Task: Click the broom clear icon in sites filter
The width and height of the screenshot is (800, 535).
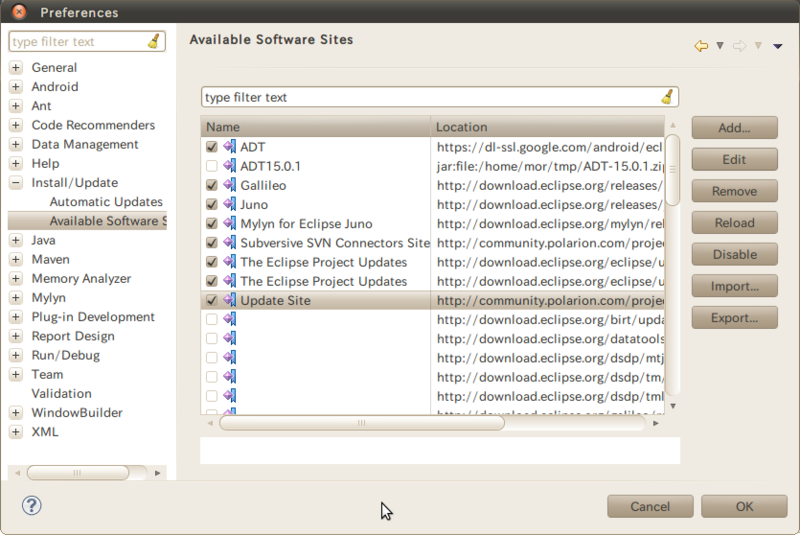Action: [x=667, y=96]
